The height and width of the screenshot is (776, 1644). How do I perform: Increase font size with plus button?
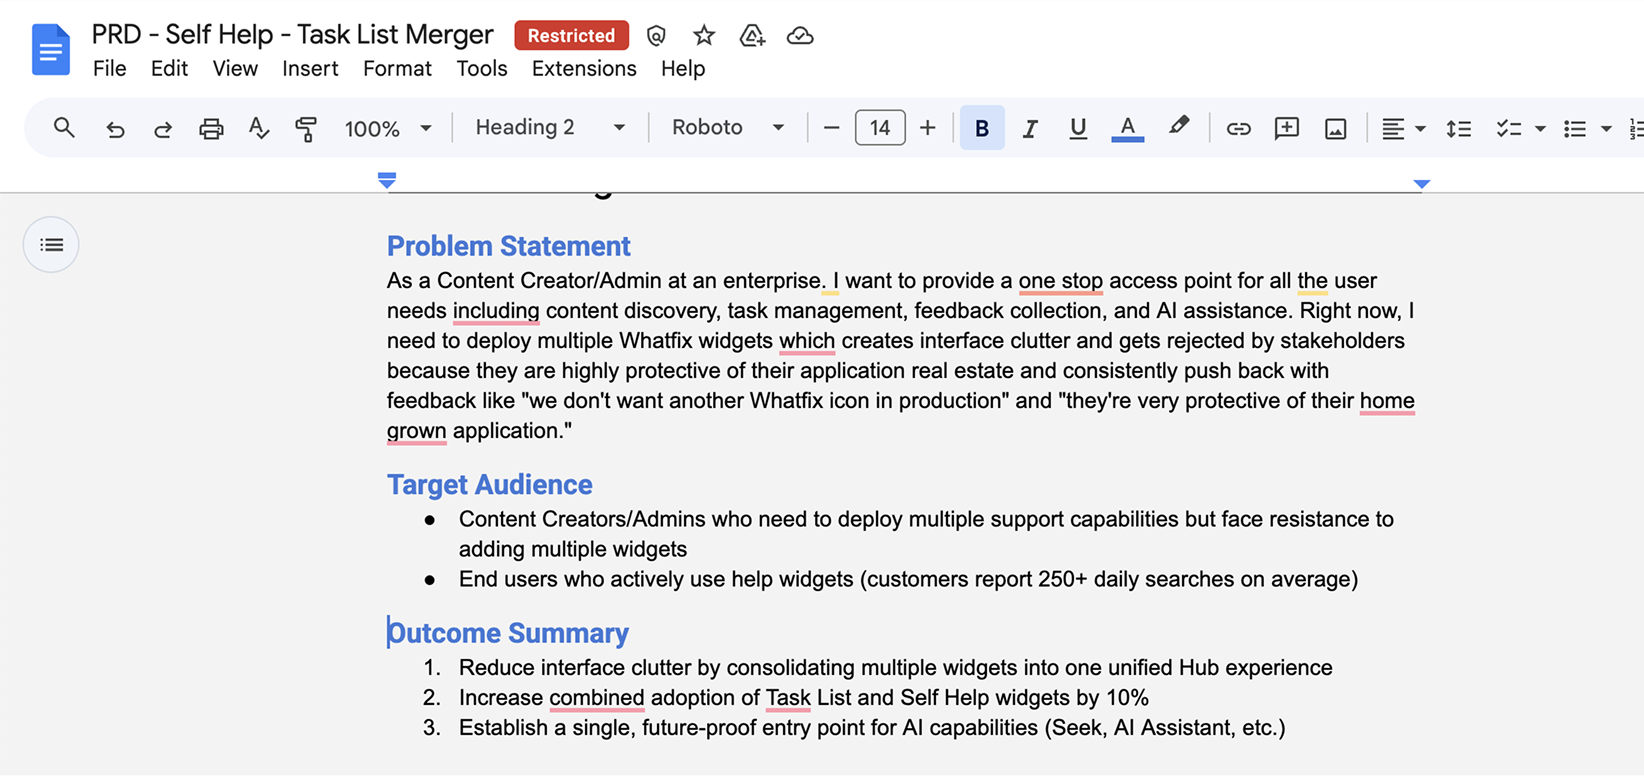click(928, 128)
